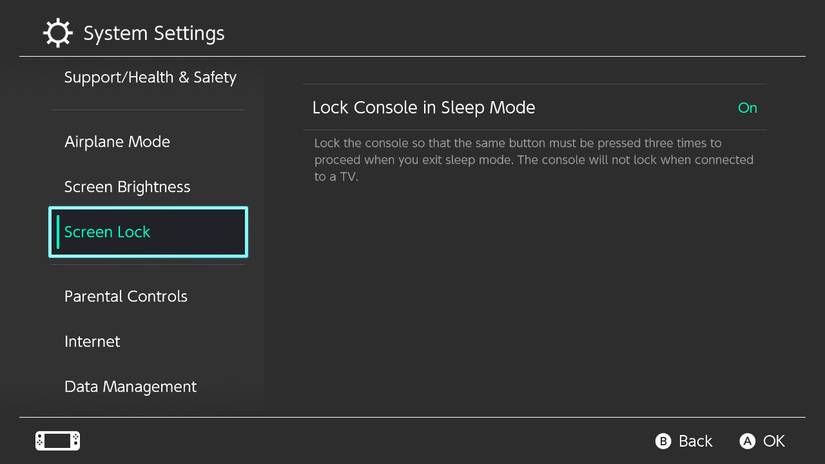The width and height of the screenshot is (825, 464).
Task: Select the Lock Console in Sleep Mode label
Action: [424, 108]
